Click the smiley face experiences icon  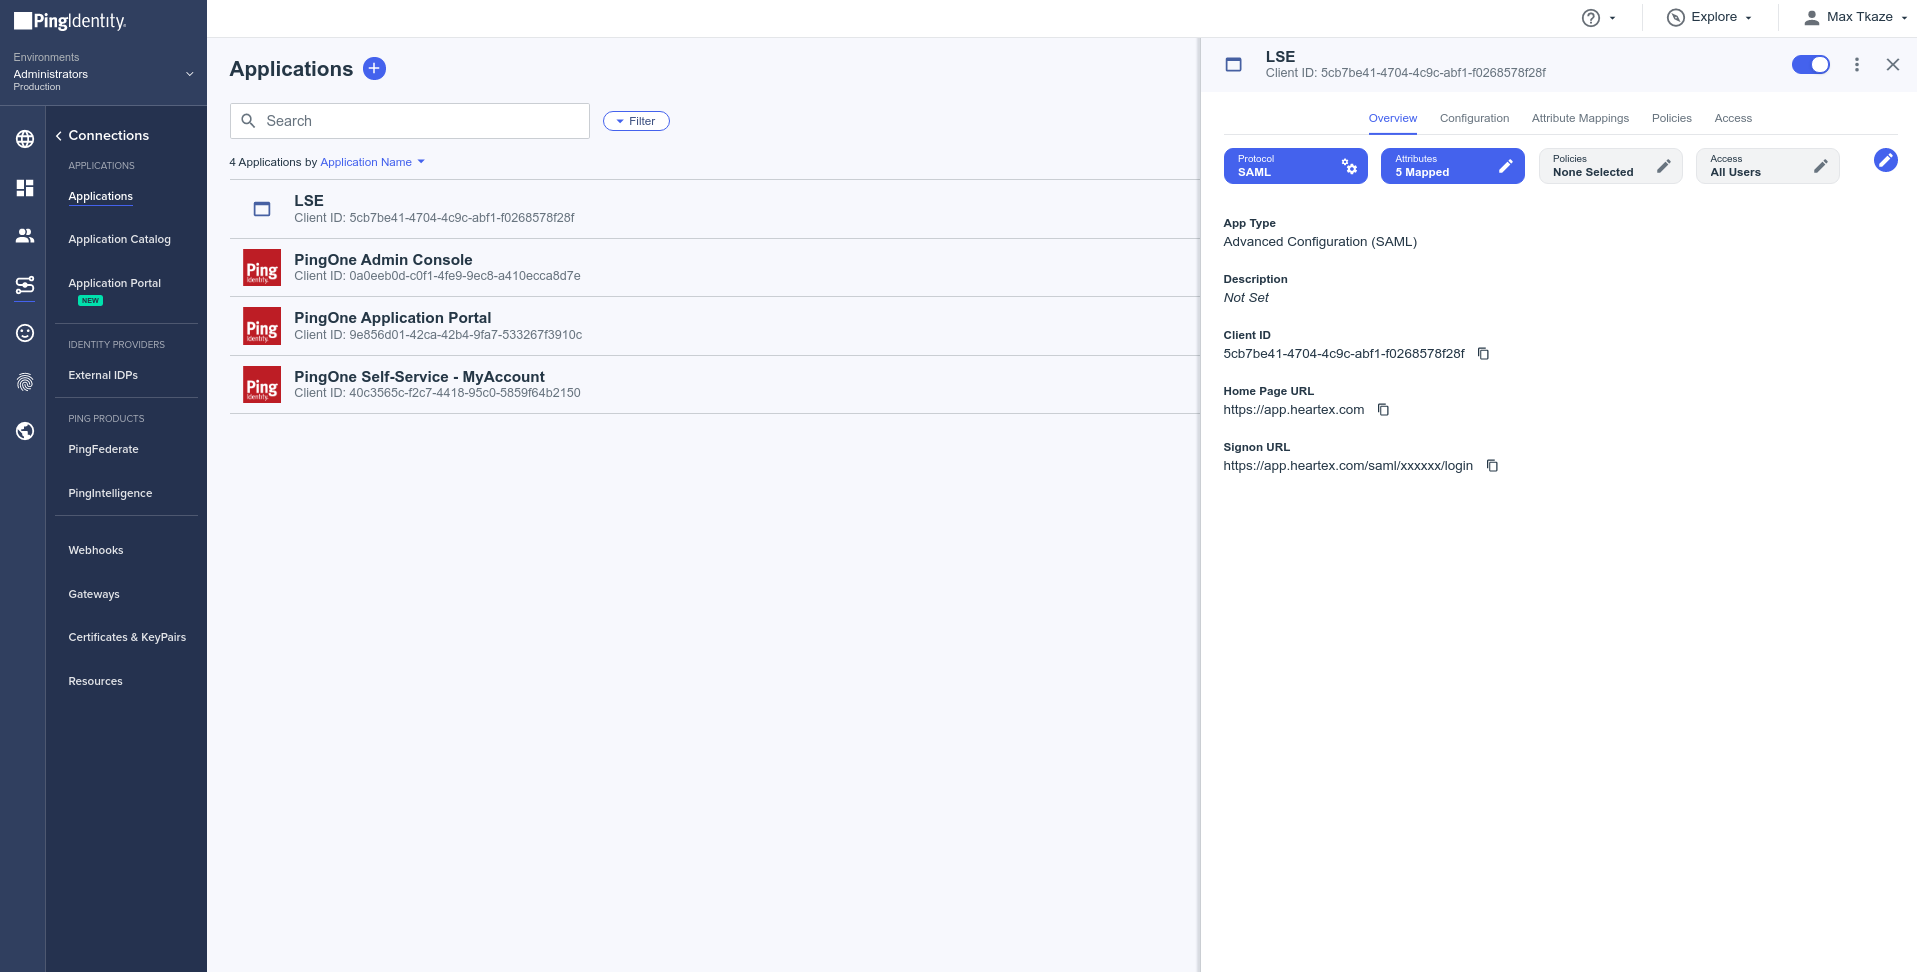[x=25, y=333]
